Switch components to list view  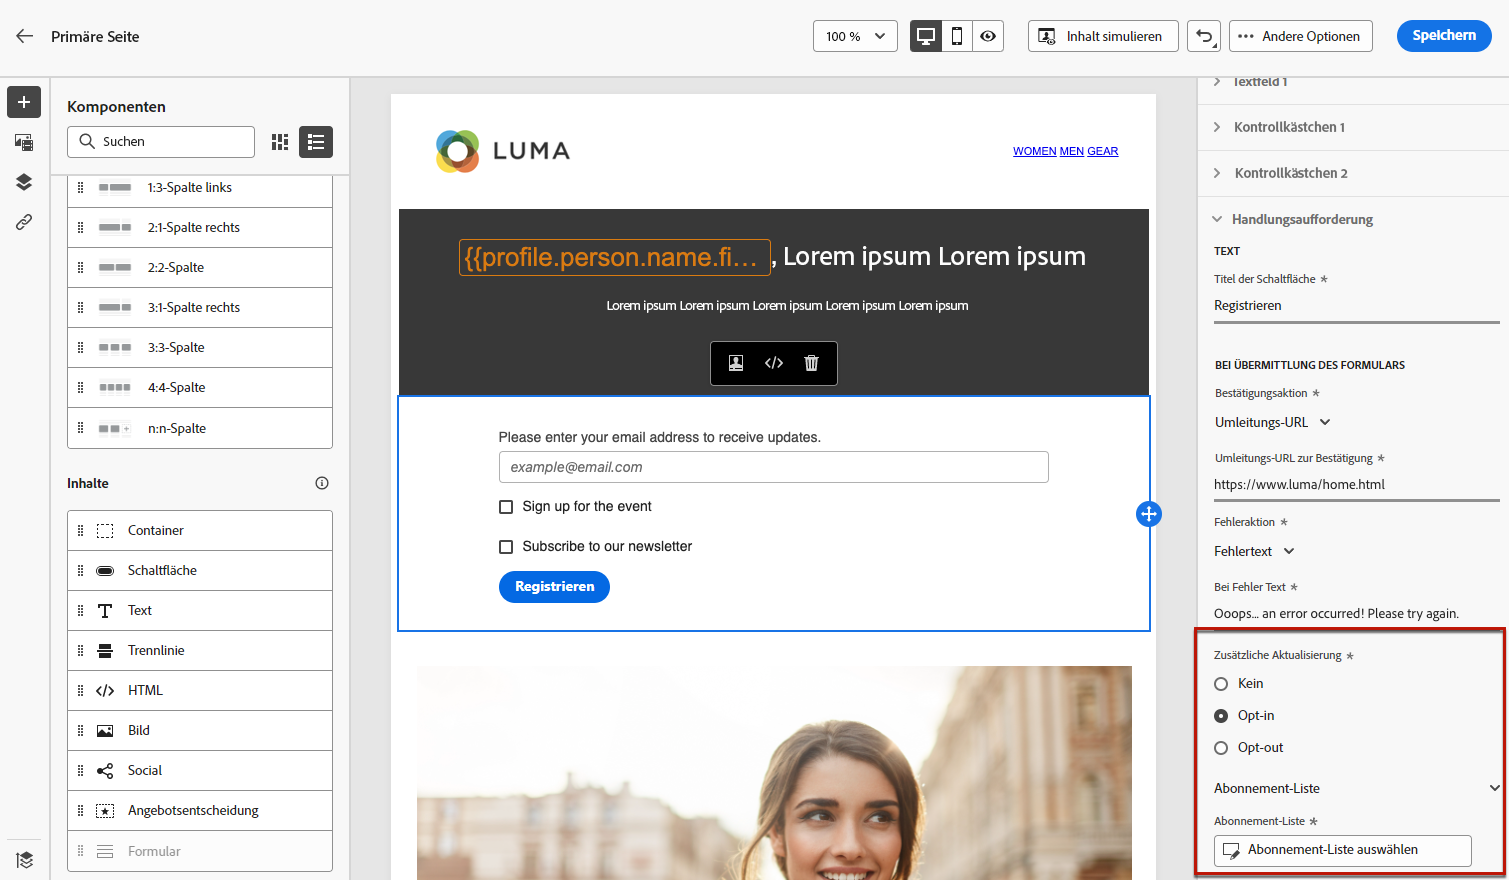point(316,142)
